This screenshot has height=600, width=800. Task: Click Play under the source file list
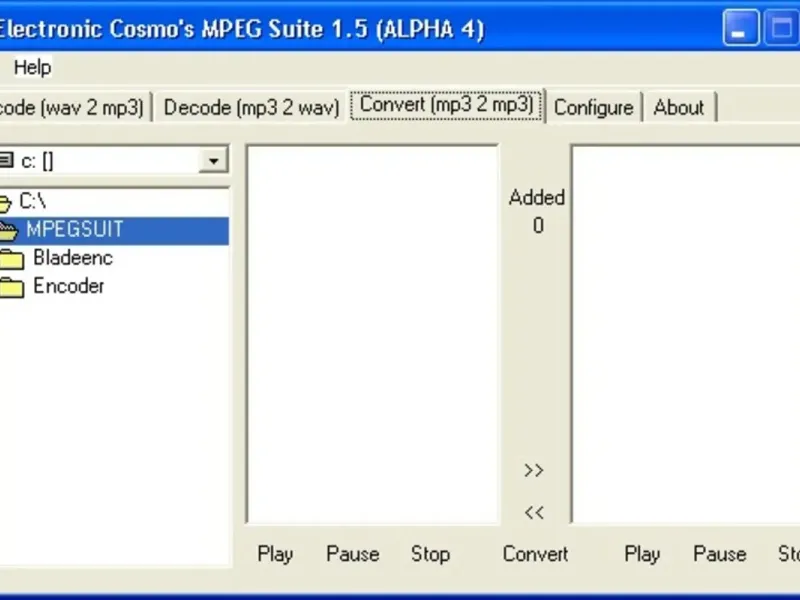[275, 554]
